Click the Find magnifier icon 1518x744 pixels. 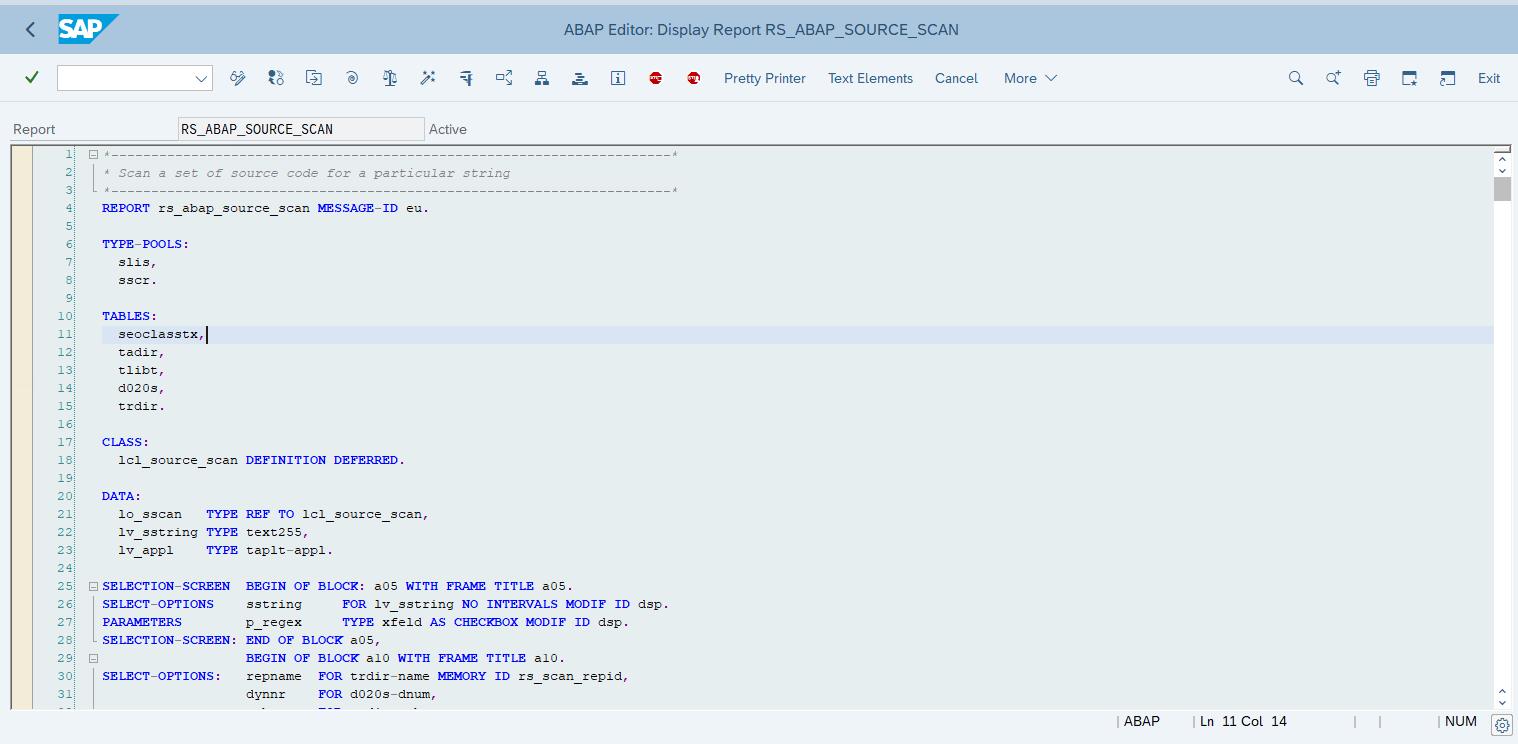pyautogui.click(x=1296, y=78)
